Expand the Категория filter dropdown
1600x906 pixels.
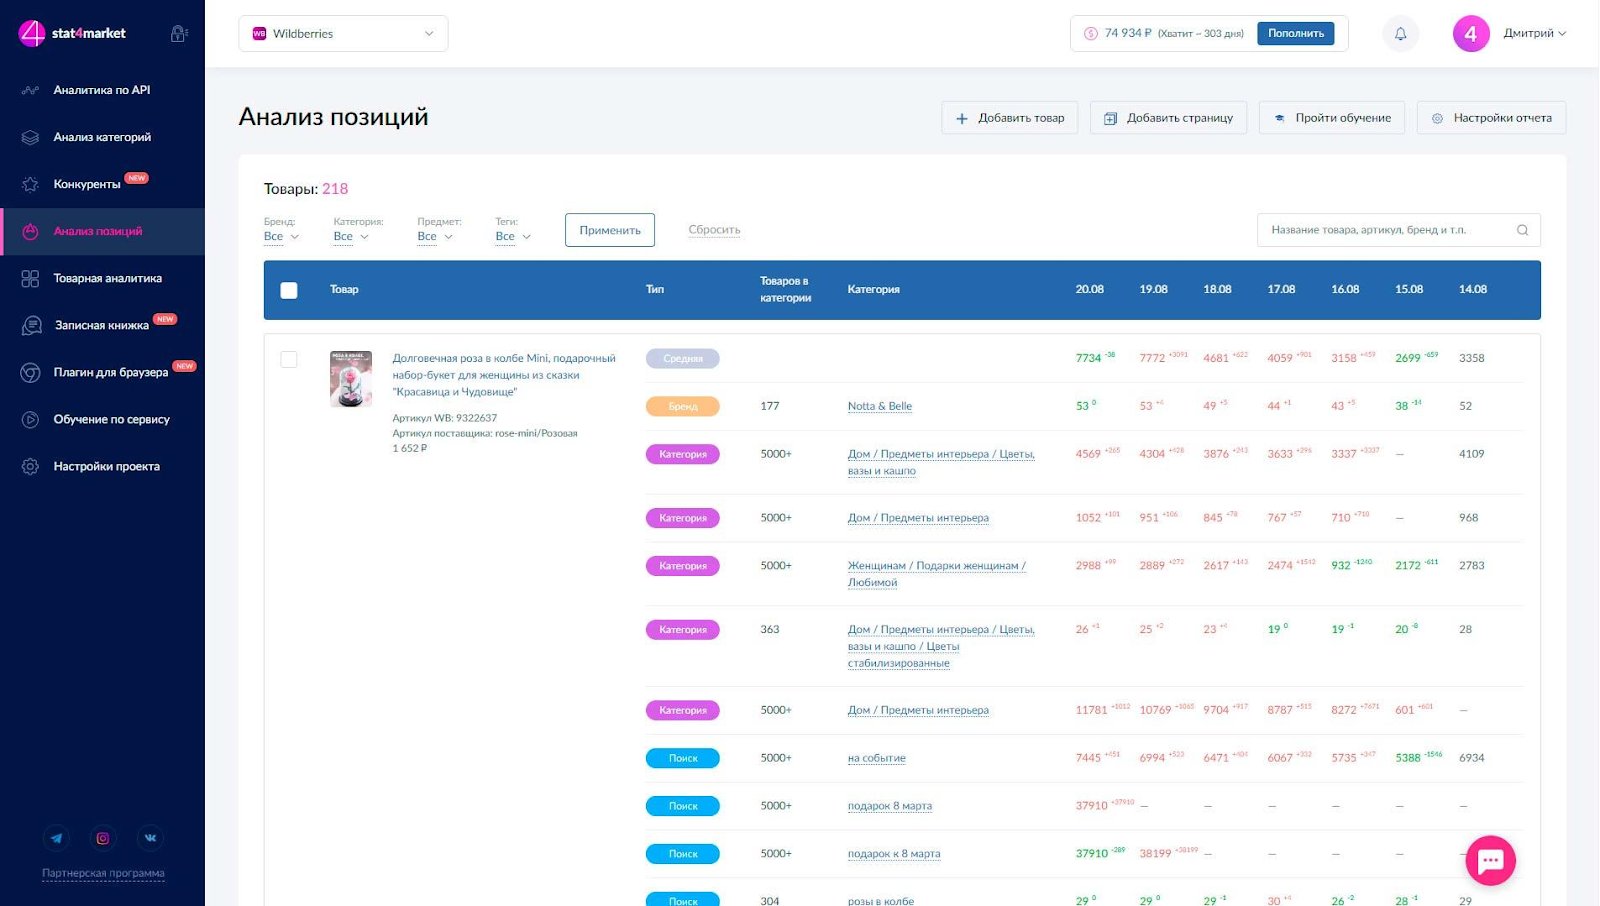(351, 237)
